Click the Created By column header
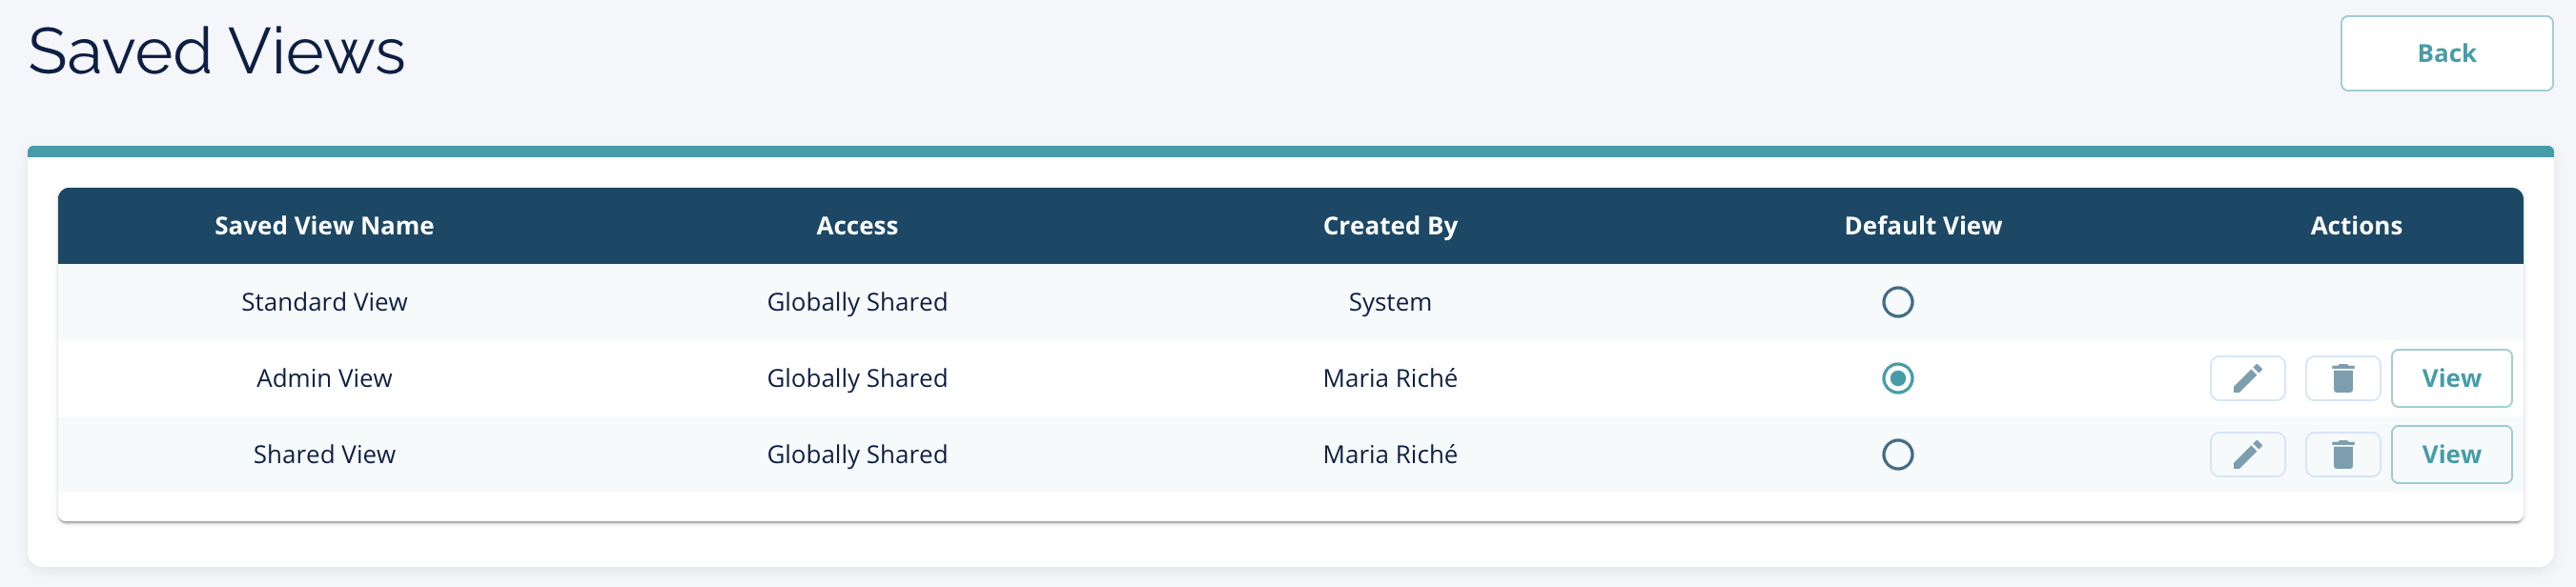Screen dimensions: 2576x587 coord(1389,226)
